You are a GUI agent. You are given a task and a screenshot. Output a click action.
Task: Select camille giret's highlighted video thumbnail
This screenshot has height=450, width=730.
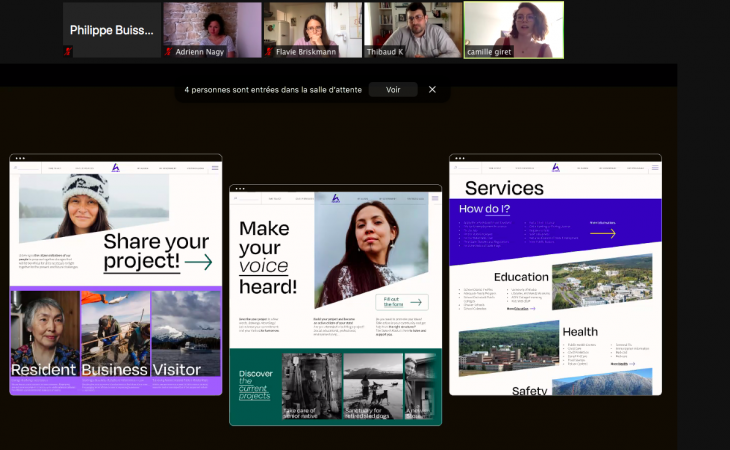click(513, 29)
